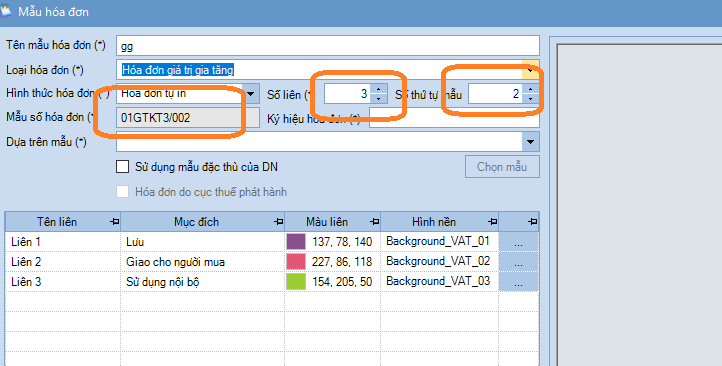Click the Lưu purpose cell
Viewport: 722px width, 366px height.
tap(203, 242)
